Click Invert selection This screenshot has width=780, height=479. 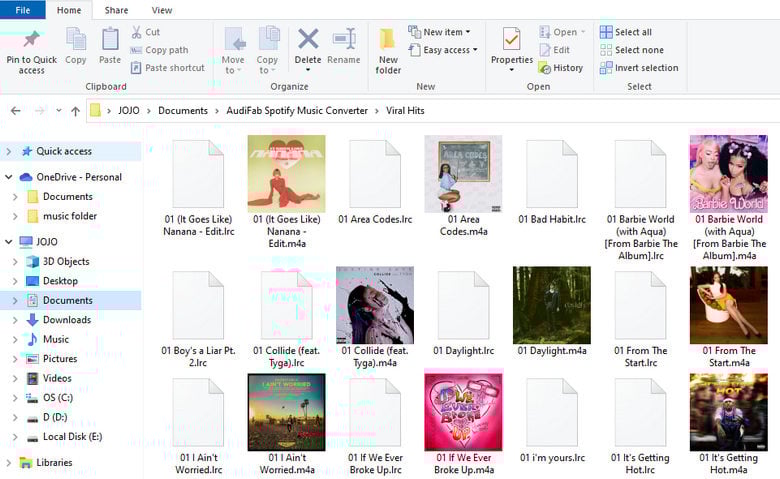click(x=639, y=68)
